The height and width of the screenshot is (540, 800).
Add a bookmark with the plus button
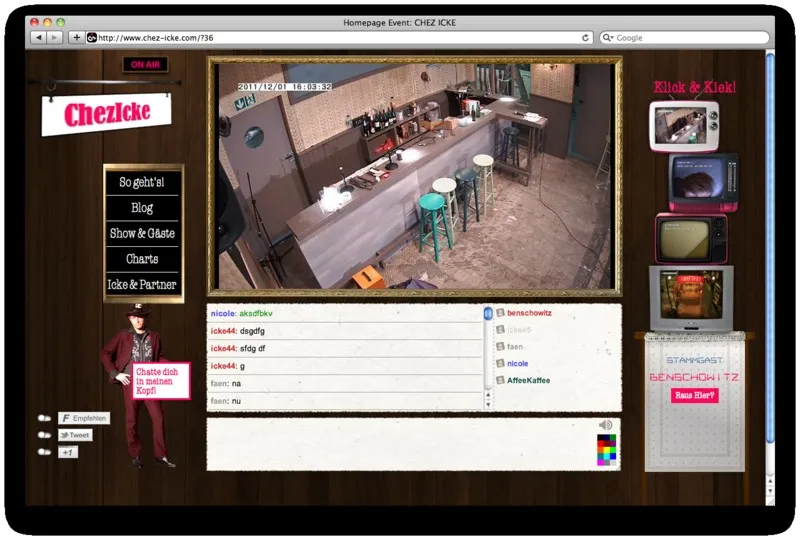tap(77, 37)
